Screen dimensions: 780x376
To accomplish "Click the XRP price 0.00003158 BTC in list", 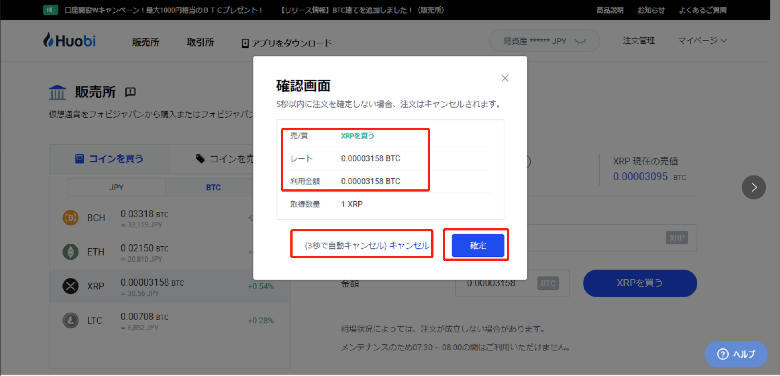I will coord(152,282).
